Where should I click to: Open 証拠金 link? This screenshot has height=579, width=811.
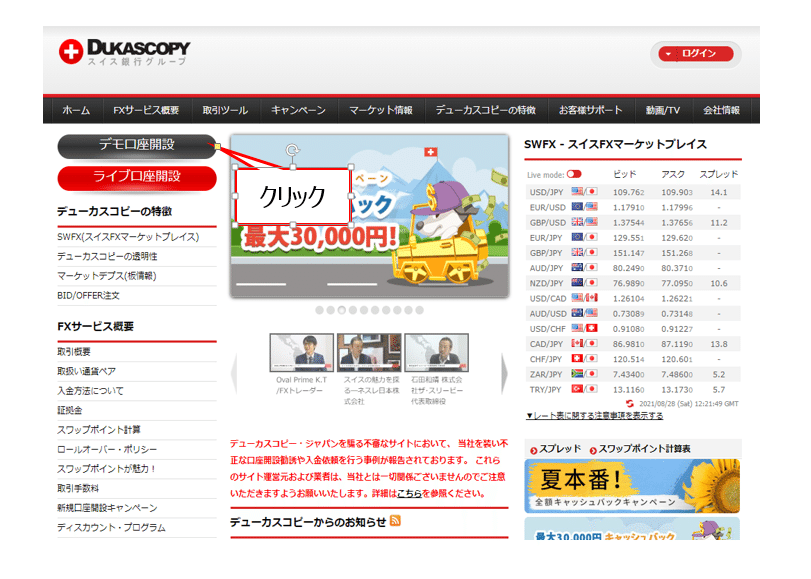pos(70,410)
